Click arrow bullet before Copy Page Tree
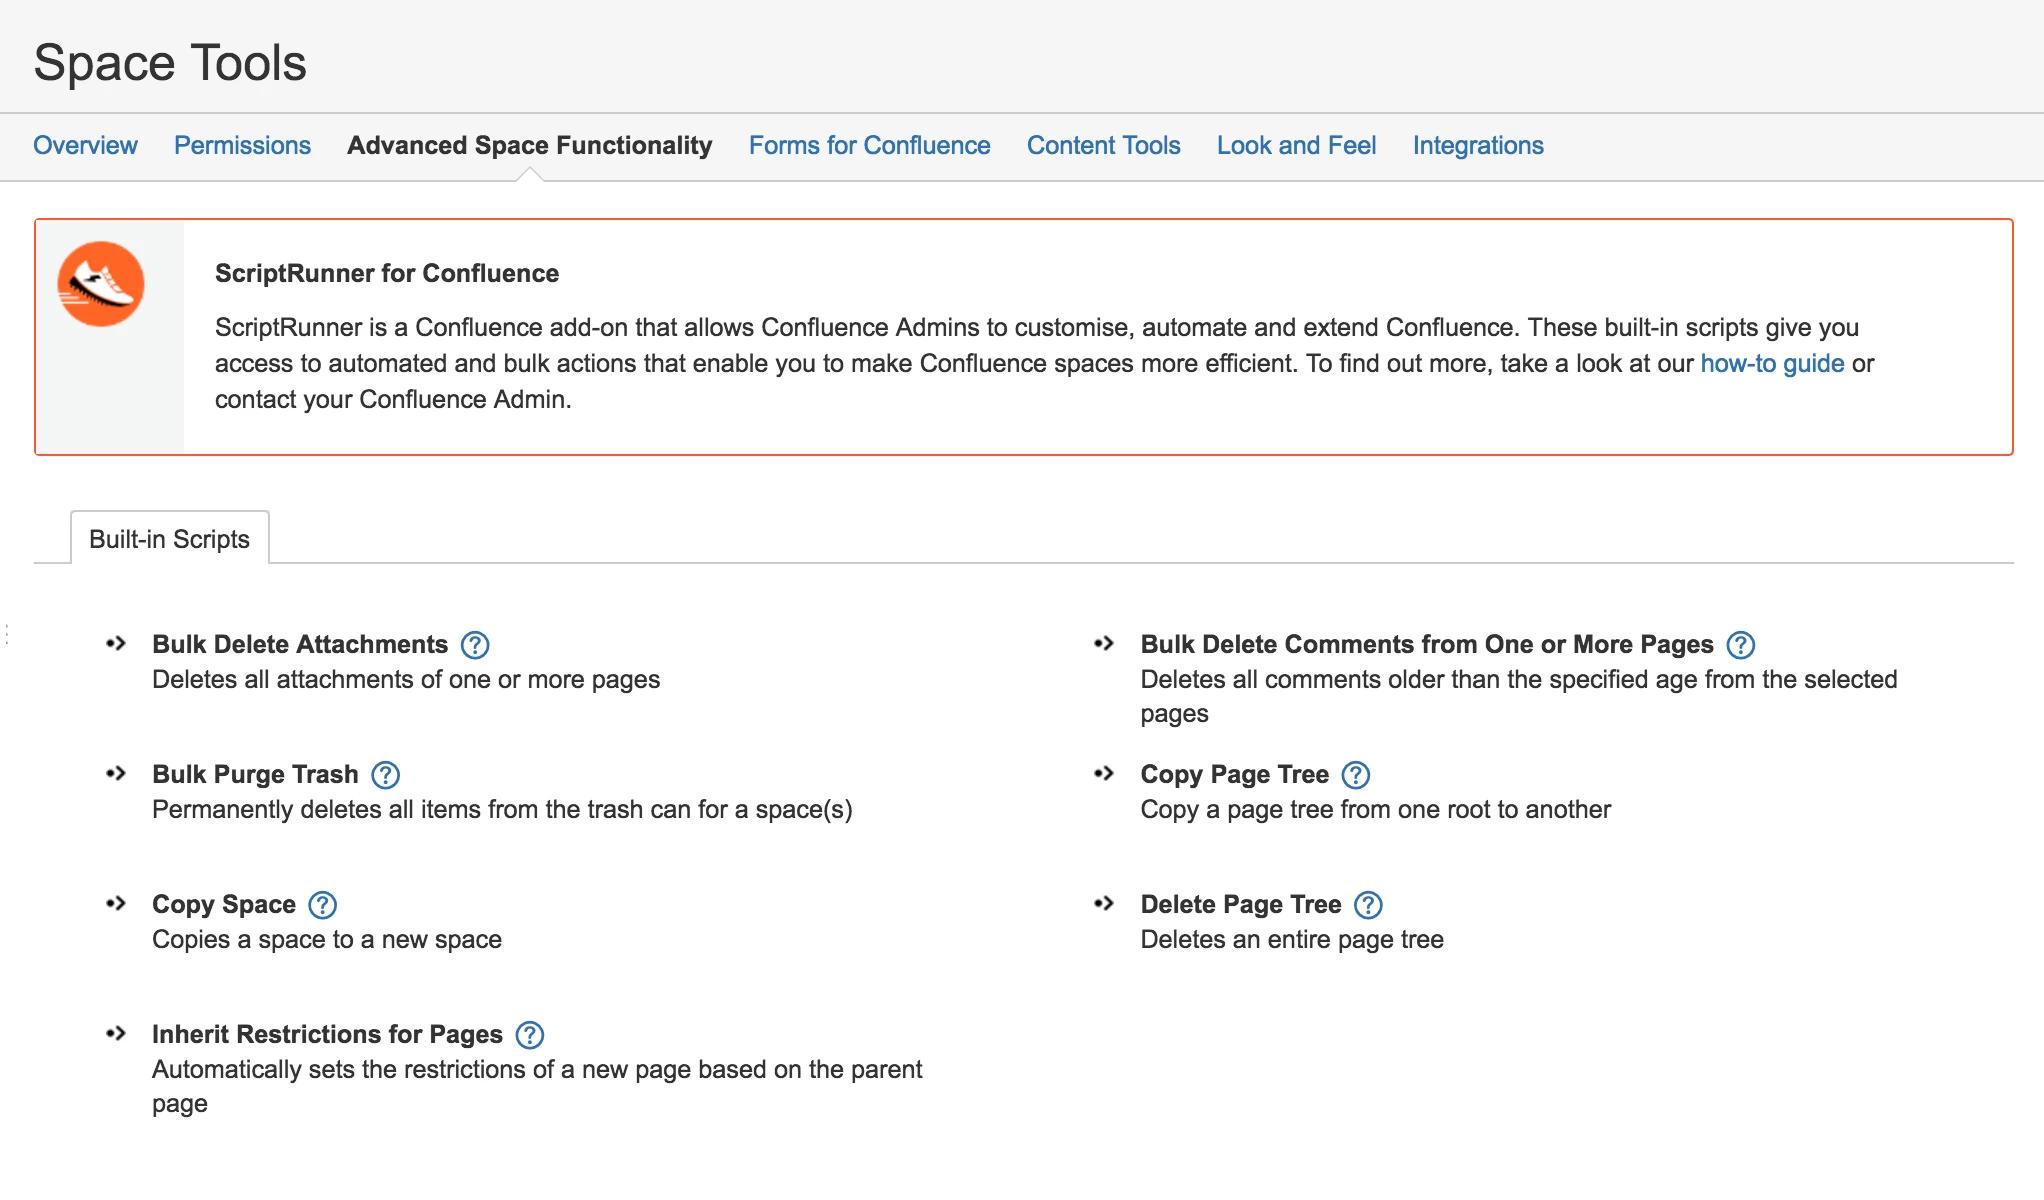 point(1104,774)
